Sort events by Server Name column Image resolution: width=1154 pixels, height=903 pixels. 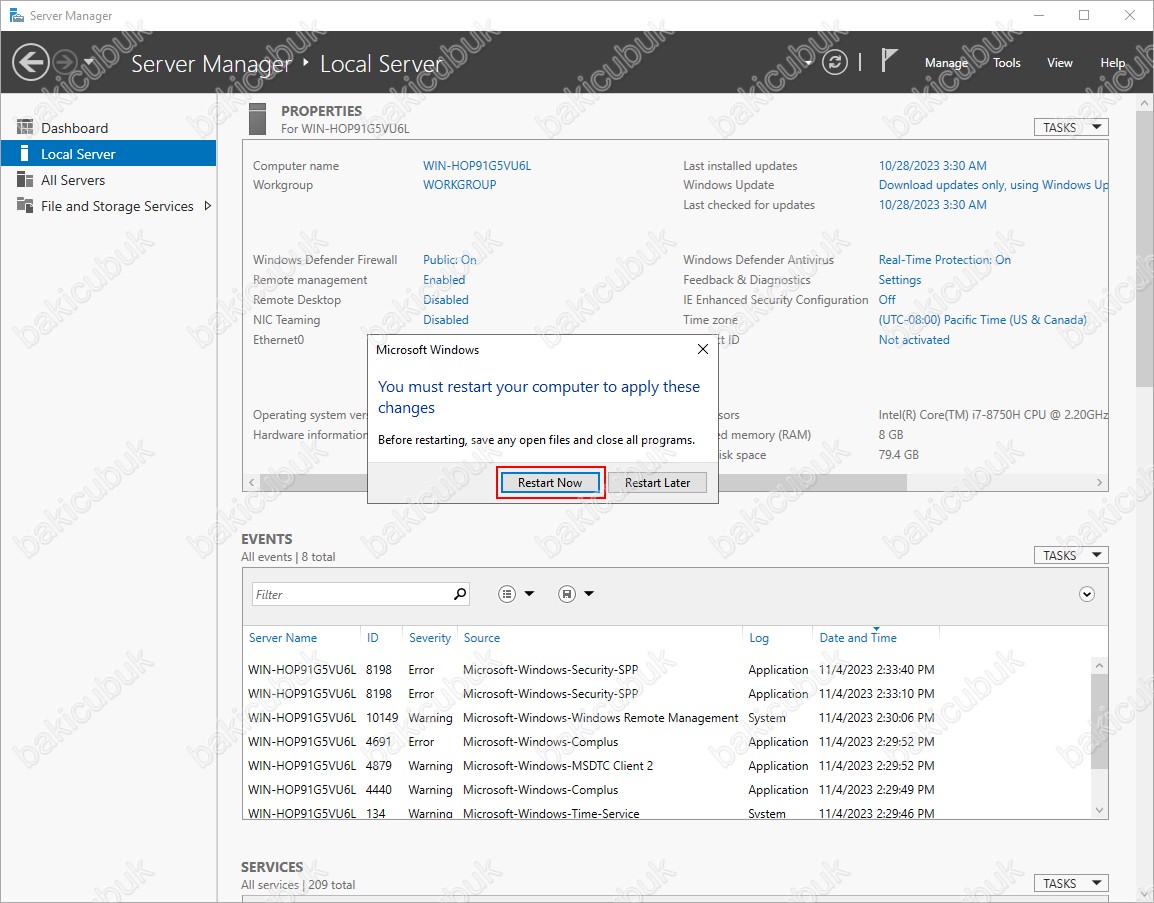tap(283, 638)
